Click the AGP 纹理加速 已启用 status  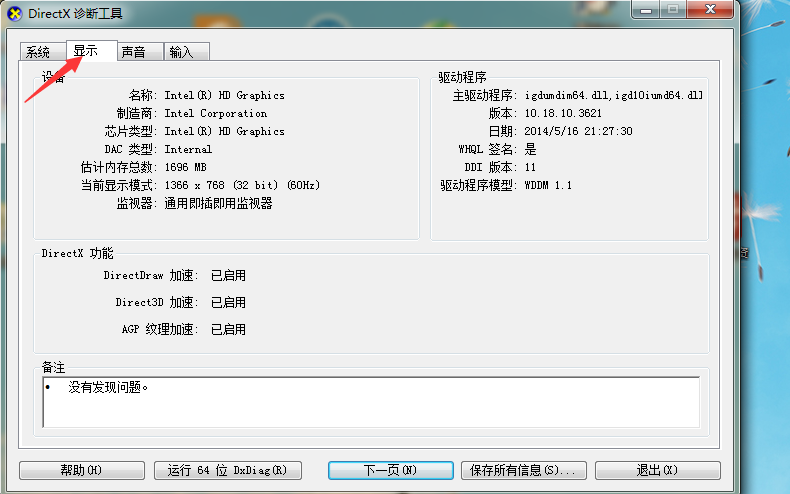(x=228, y=329)
